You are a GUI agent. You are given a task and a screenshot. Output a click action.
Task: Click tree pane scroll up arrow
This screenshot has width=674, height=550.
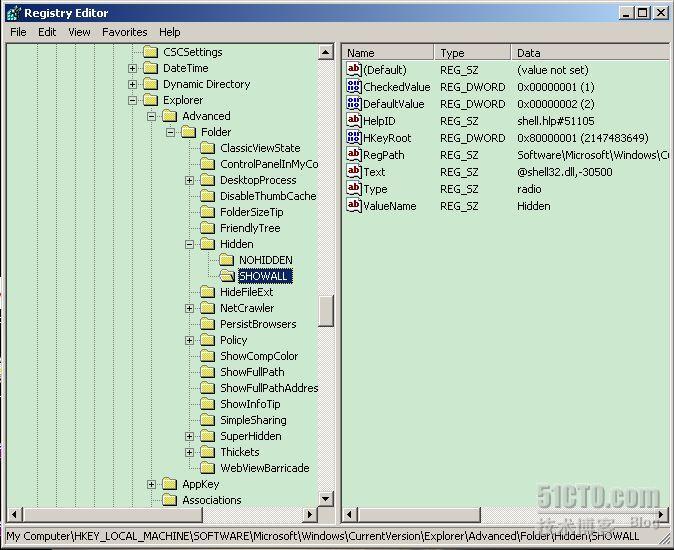coord(326,52)
